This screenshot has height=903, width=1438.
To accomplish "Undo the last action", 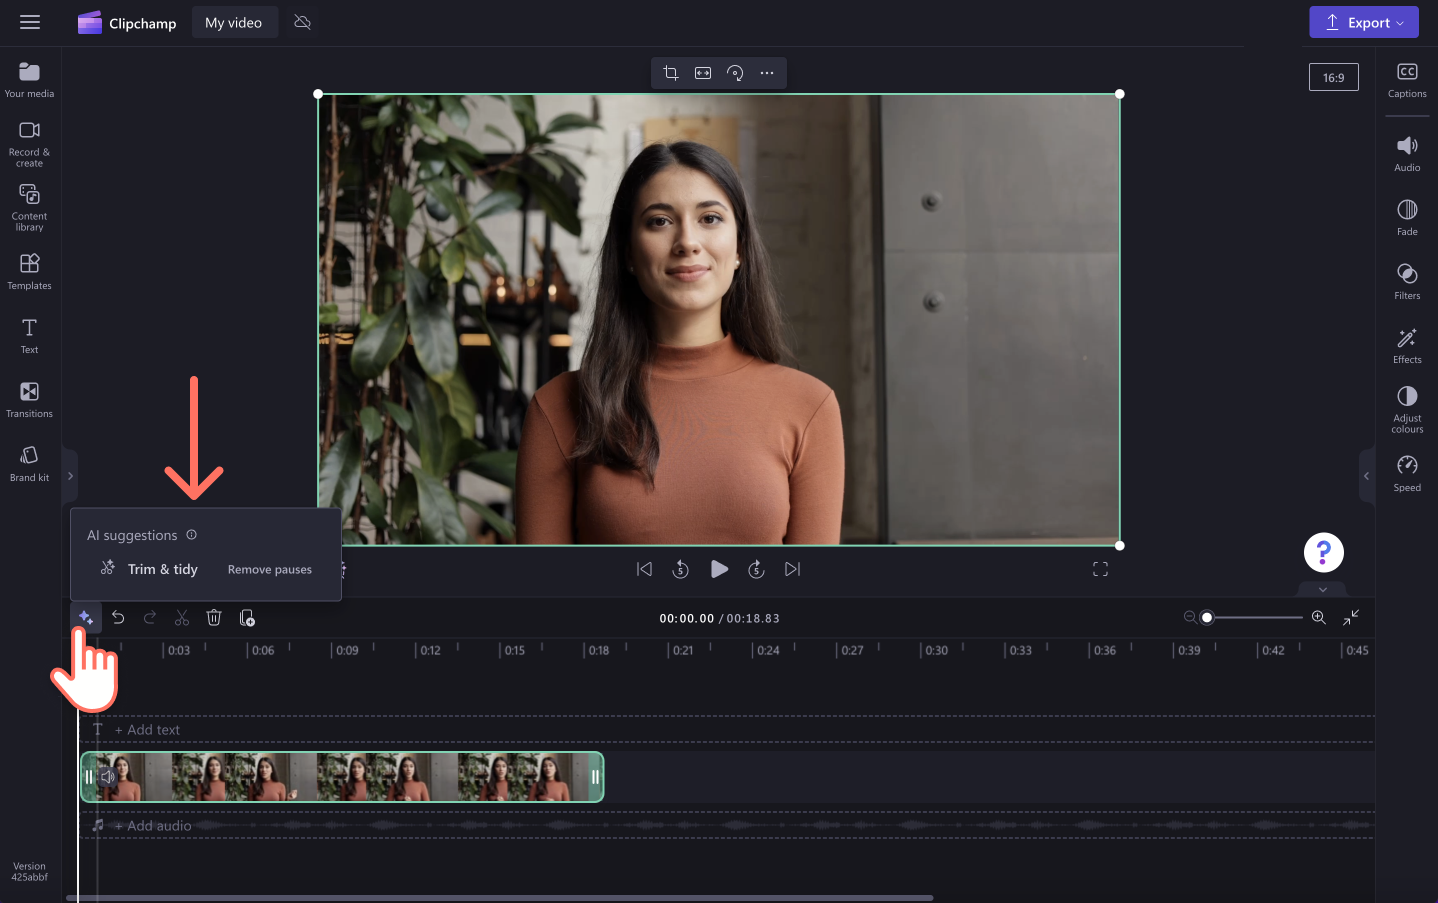I will [118, 618].
